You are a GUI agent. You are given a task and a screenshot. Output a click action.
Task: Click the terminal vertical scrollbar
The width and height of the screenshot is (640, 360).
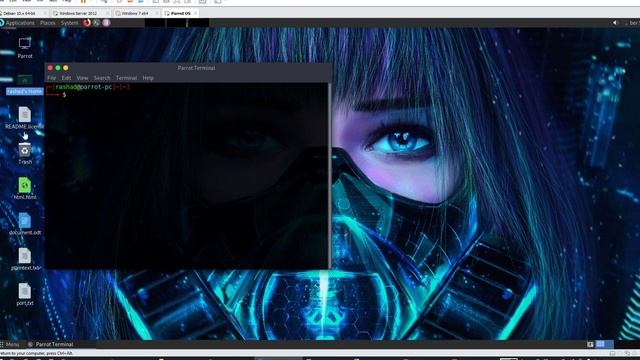(x=329, y=176)
